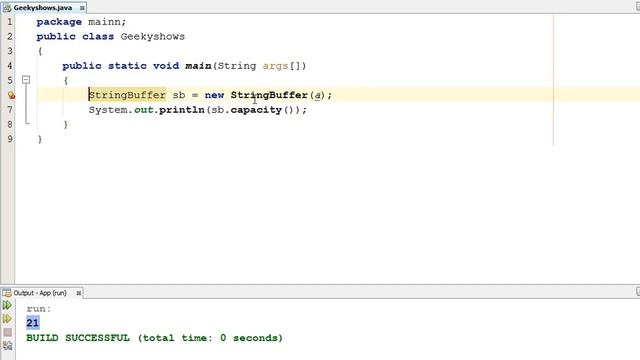
Task: Click the println call on line 7
Action: click(x=182, y=110)
